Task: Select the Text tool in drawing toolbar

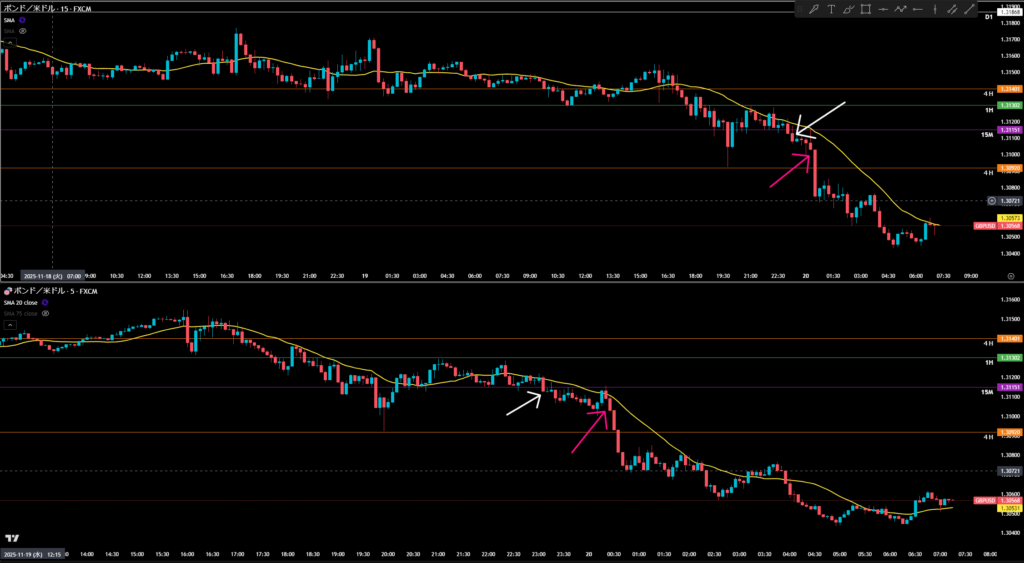Action: click(x=831, y=9)
